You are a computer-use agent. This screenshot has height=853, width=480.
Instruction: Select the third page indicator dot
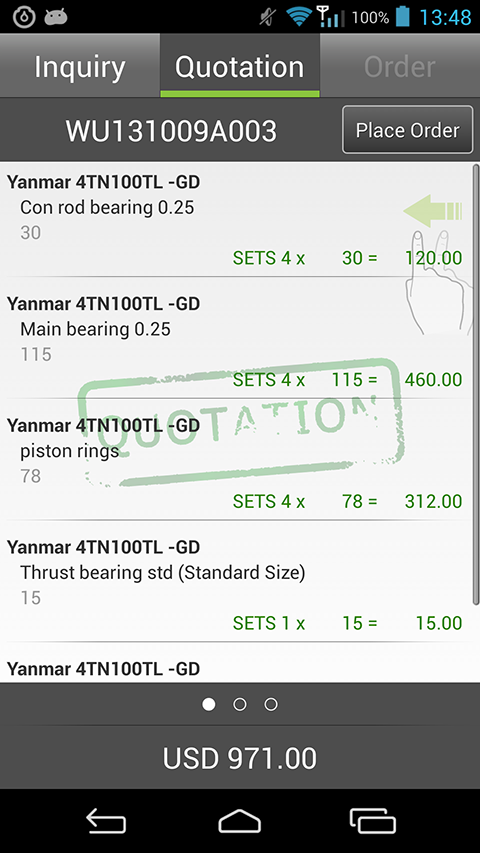click(x=271, y=704)
